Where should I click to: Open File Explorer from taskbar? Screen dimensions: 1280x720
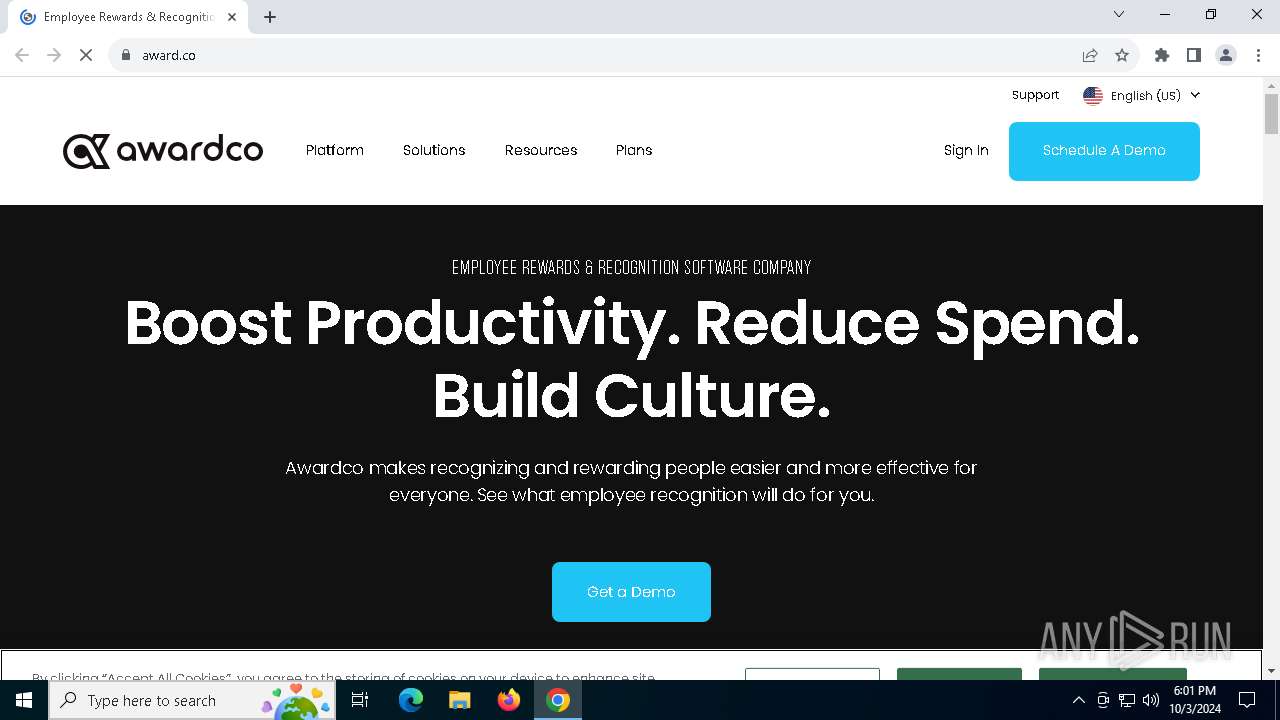[x=460, y=700]
